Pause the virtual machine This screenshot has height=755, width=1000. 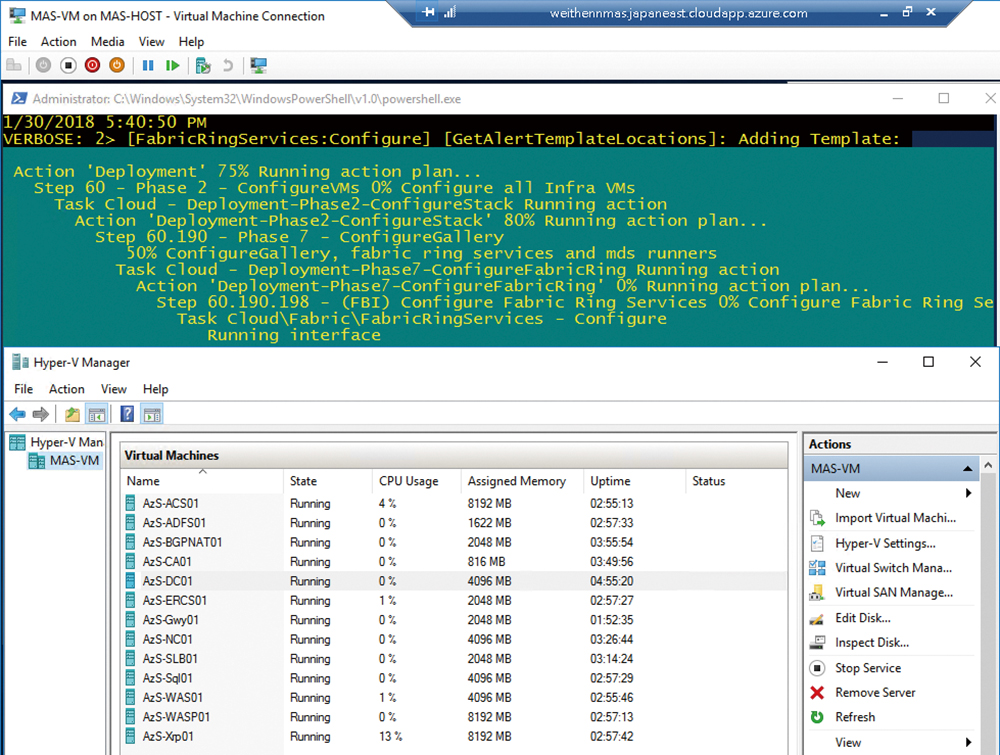pos(148,66)
